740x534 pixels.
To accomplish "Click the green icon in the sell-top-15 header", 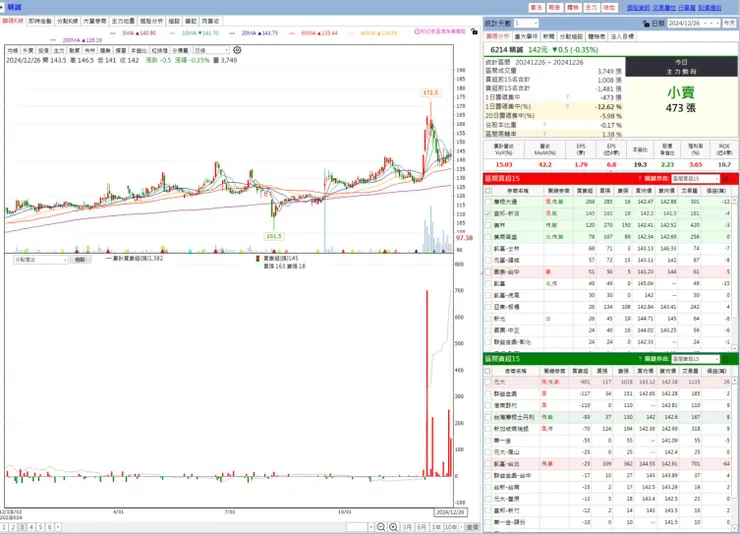I will (725, 359).
